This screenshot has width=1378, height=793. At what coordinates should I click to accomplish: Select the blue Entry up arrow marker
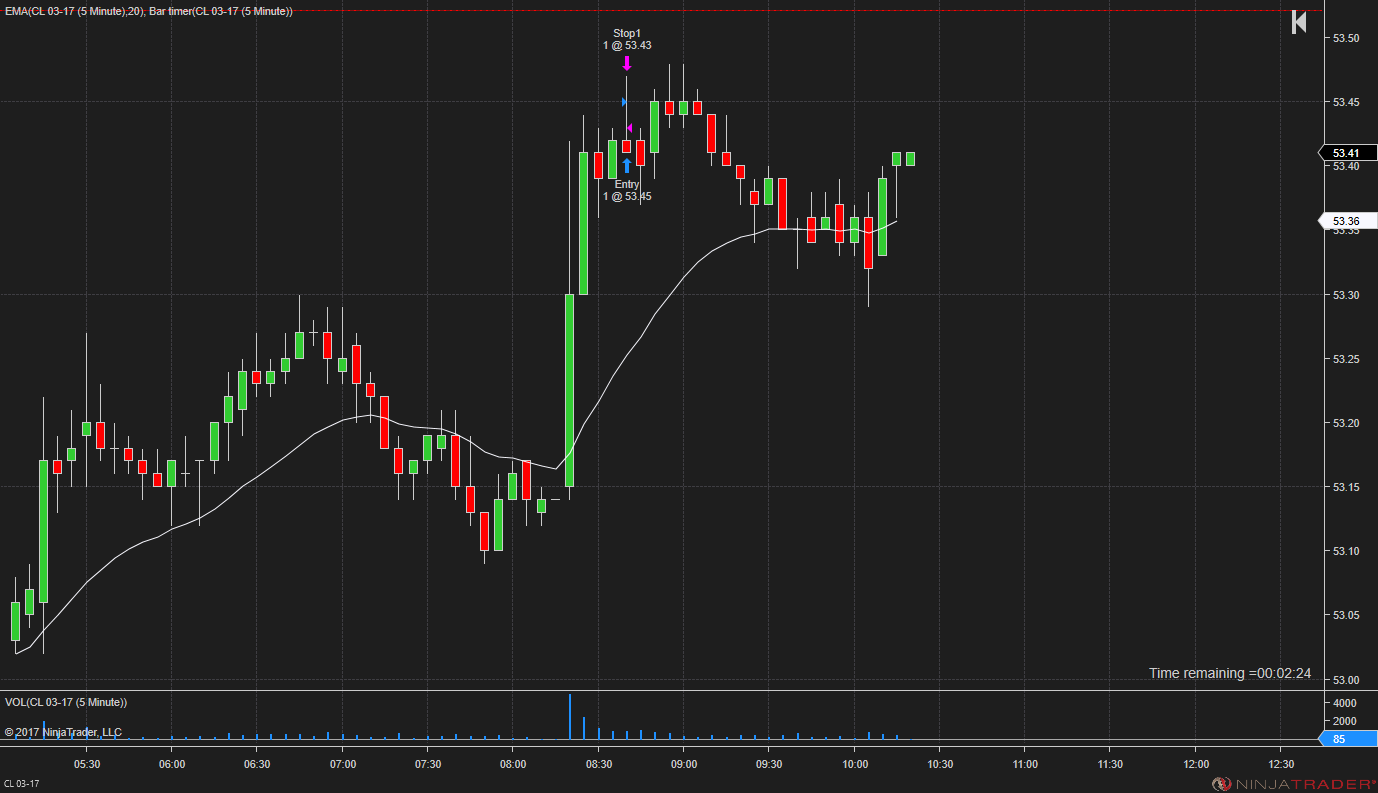pyautogui.click(x=627, y=166)
